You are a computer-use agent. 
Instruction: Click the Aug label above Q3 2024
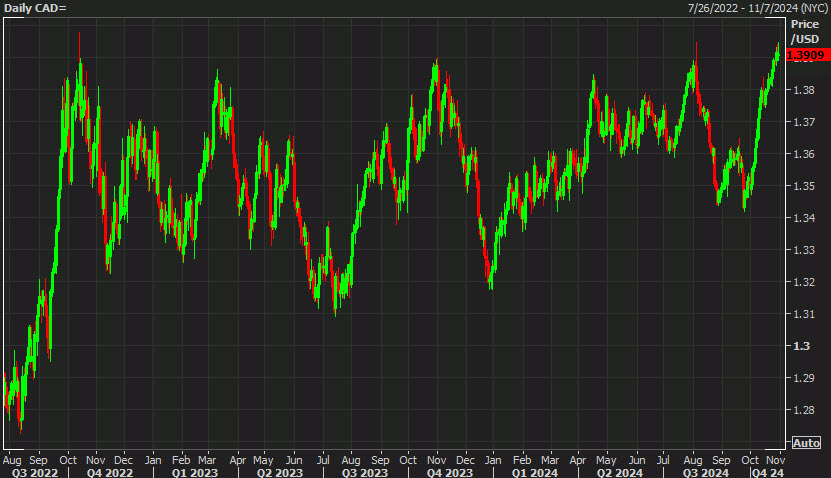693,459
